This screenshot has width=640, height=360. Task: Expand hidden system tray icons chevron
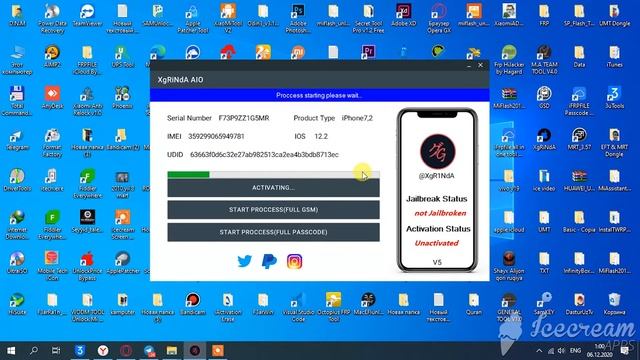(539, 351)
